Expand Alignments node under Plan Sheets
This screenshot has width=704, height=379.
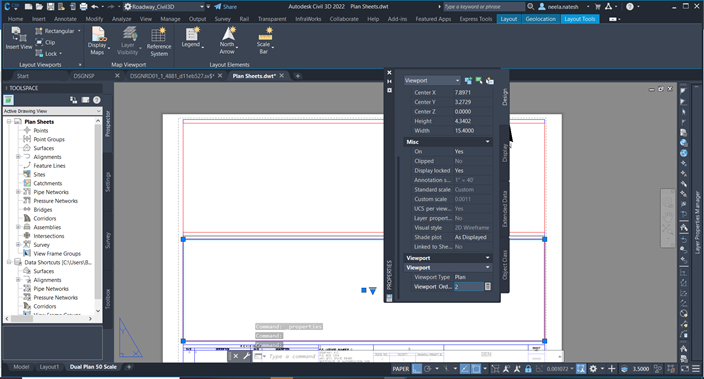point(18,157)
